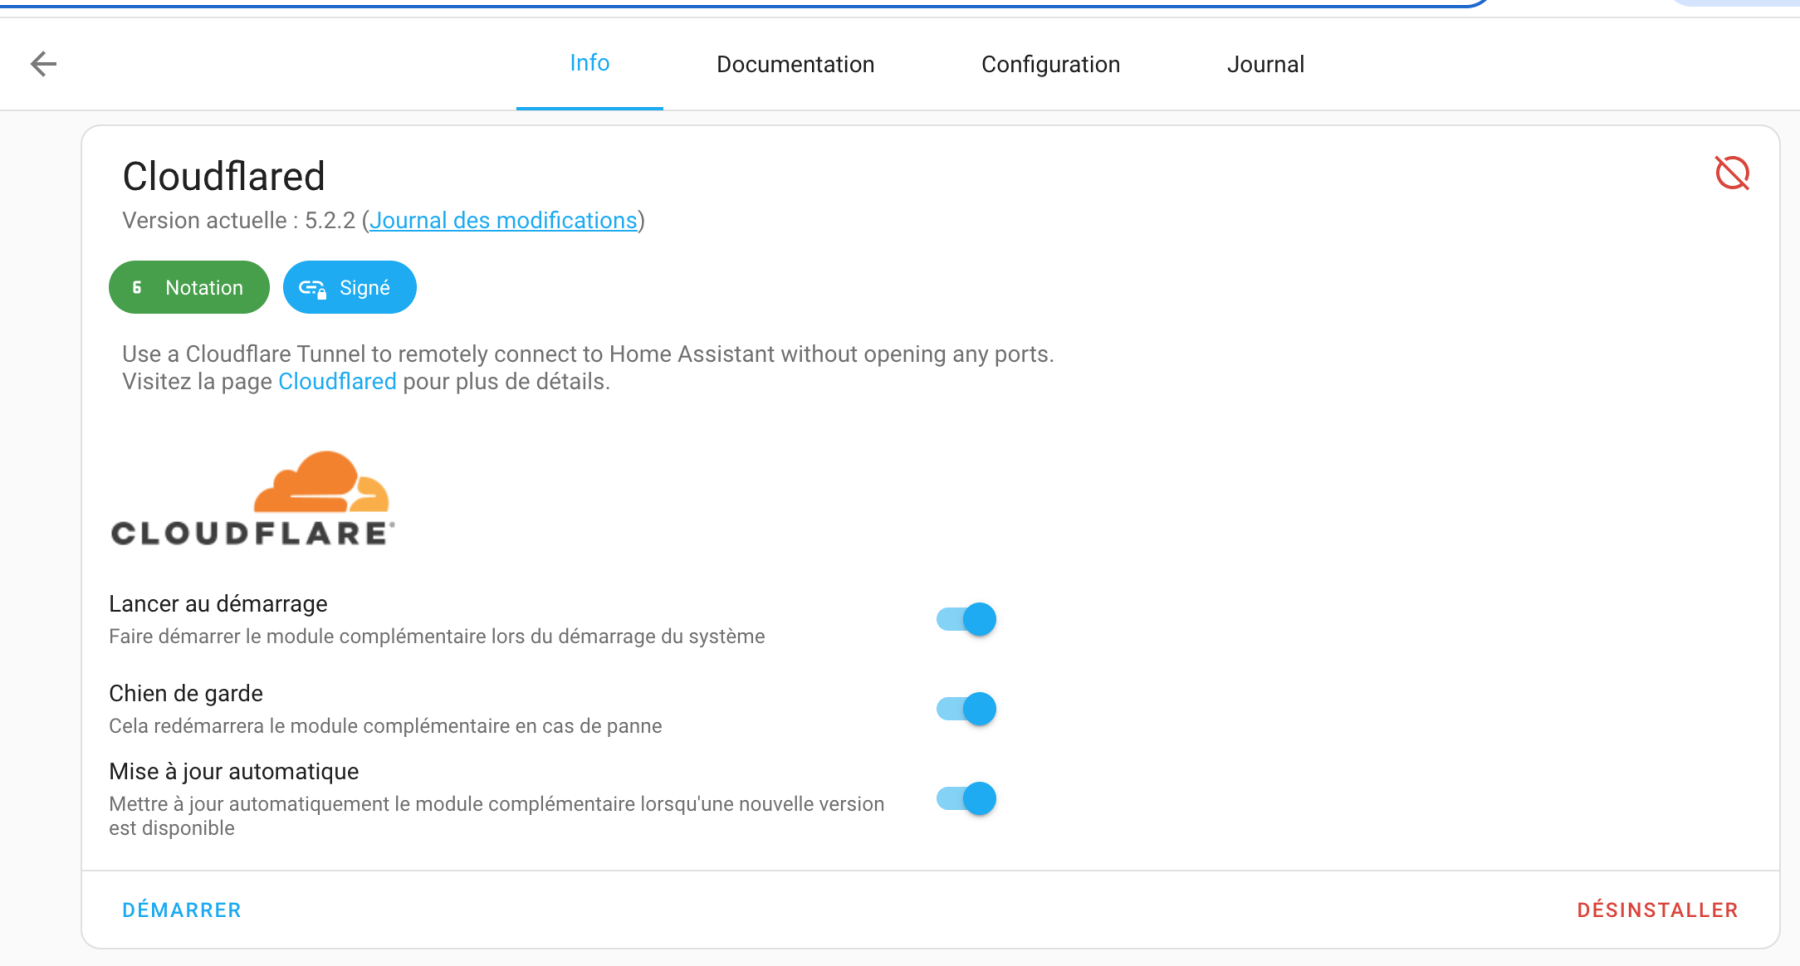The height and width of the screenshot is (966, 1800).
Task: Switch to the Documentation tab
Action: click(795, 63)
